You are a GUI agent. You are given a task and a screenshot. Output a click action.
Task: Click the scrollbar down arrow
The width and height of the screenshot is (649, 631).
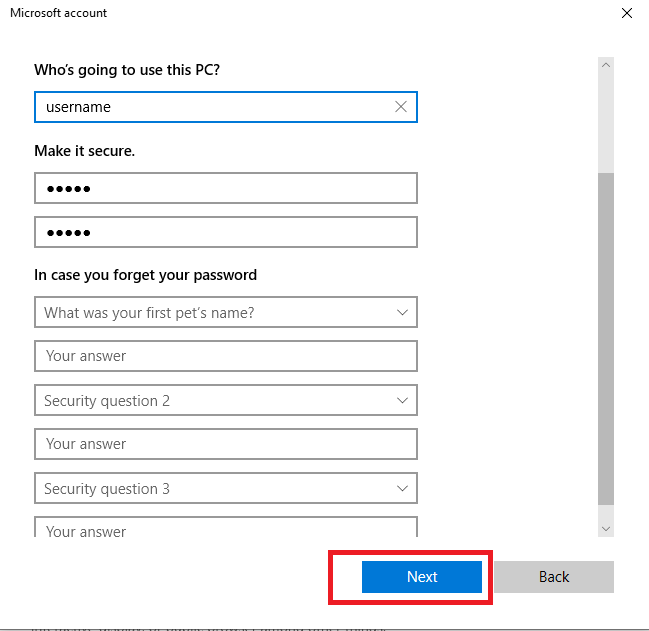click(605, 527)
